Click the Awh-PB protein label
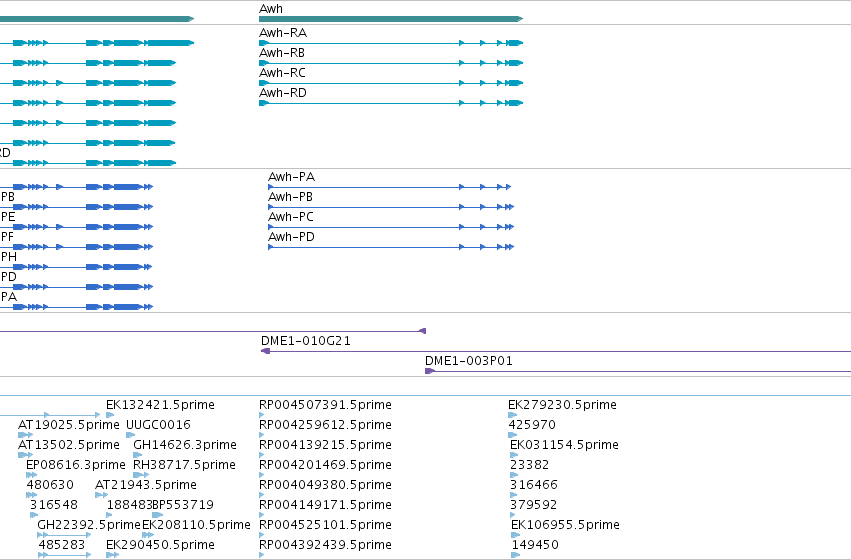Screen dimensions: 851x560 tap(291, 197)
